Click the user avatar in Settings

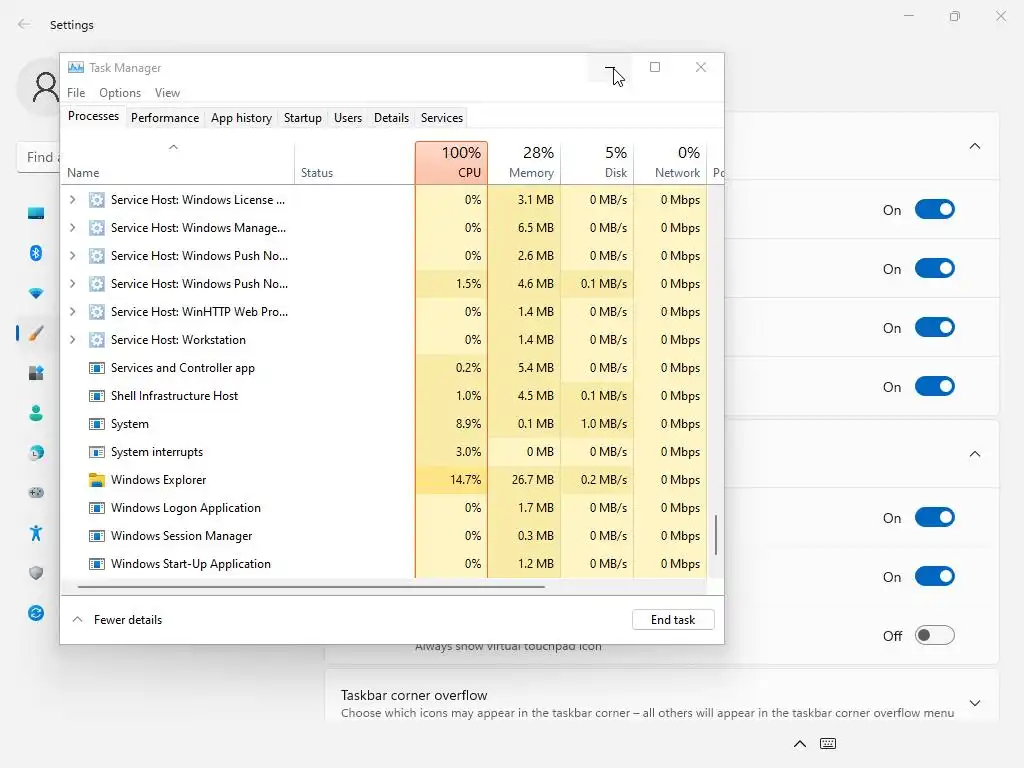click(x=40, y=88)
